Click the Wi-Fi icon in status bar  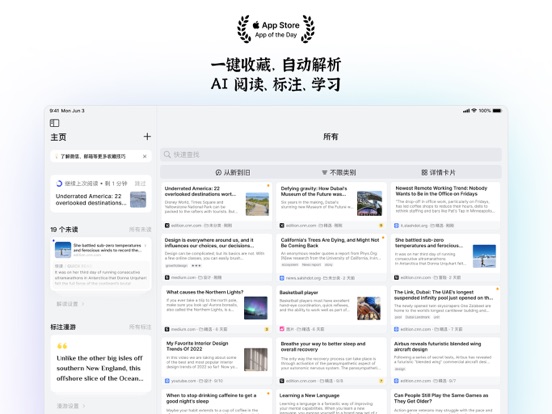(x=474, y=111)
